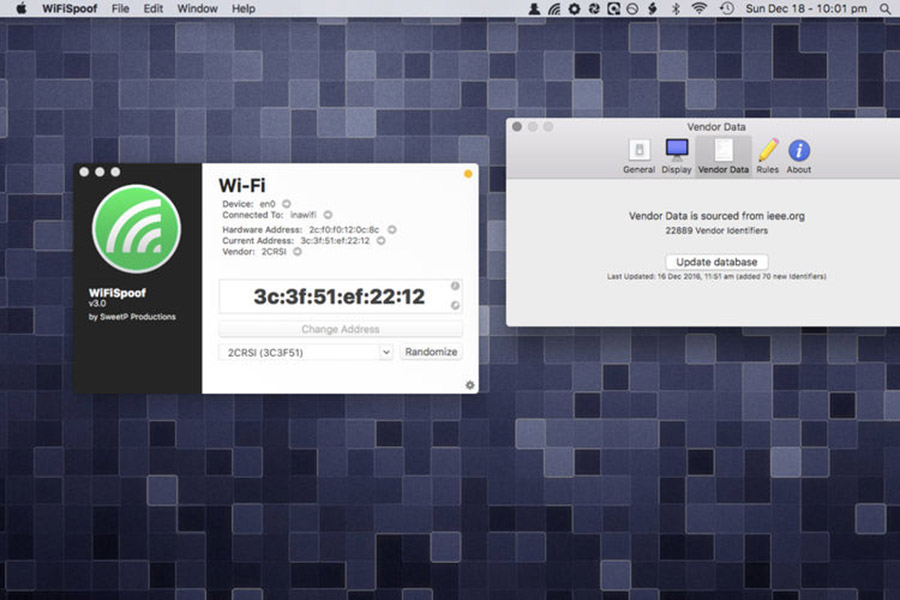The height and width of the screenshot is (600, 900).
Task: Click the by SweetP Productions credit text
Action: click(132, 316)
